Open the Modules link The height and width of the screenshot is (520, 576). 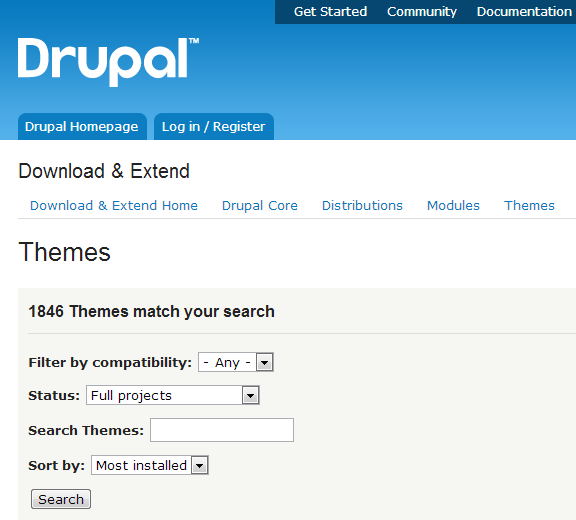click(x=453, y=206)
